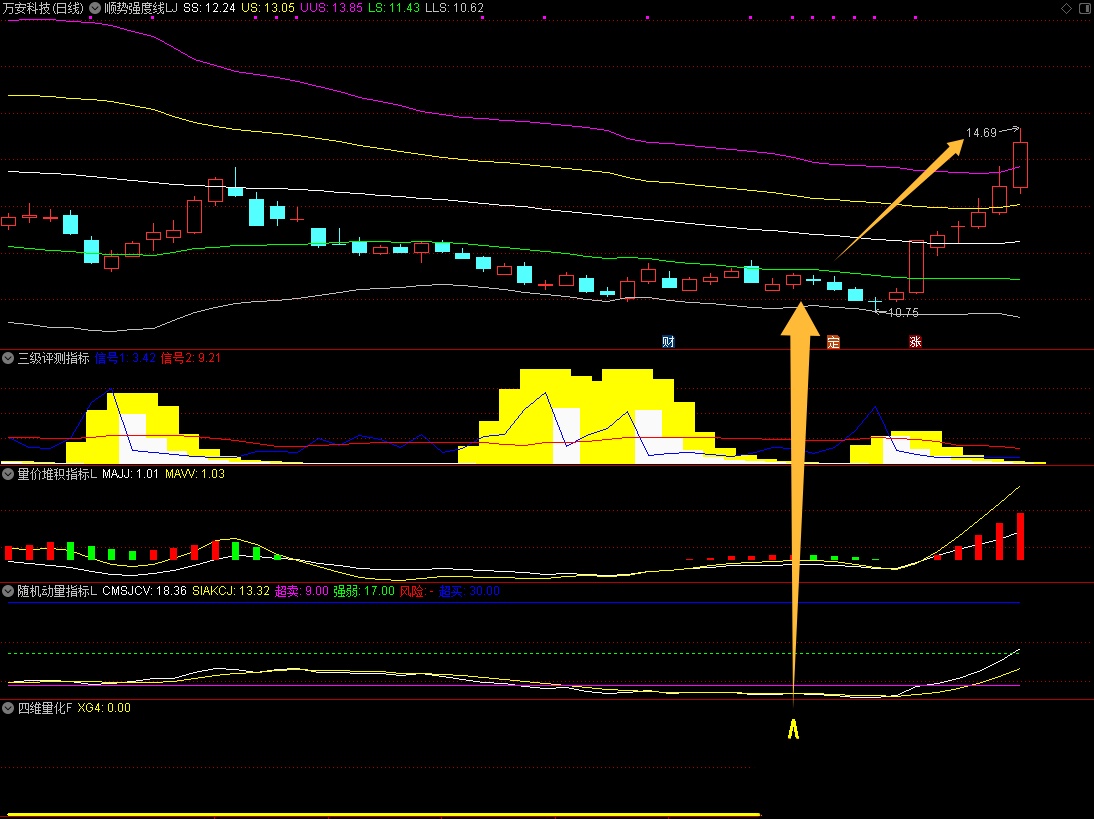Select the 量价堆积指标L indicator label
The image size is (1094, 819).
(57, 474)
